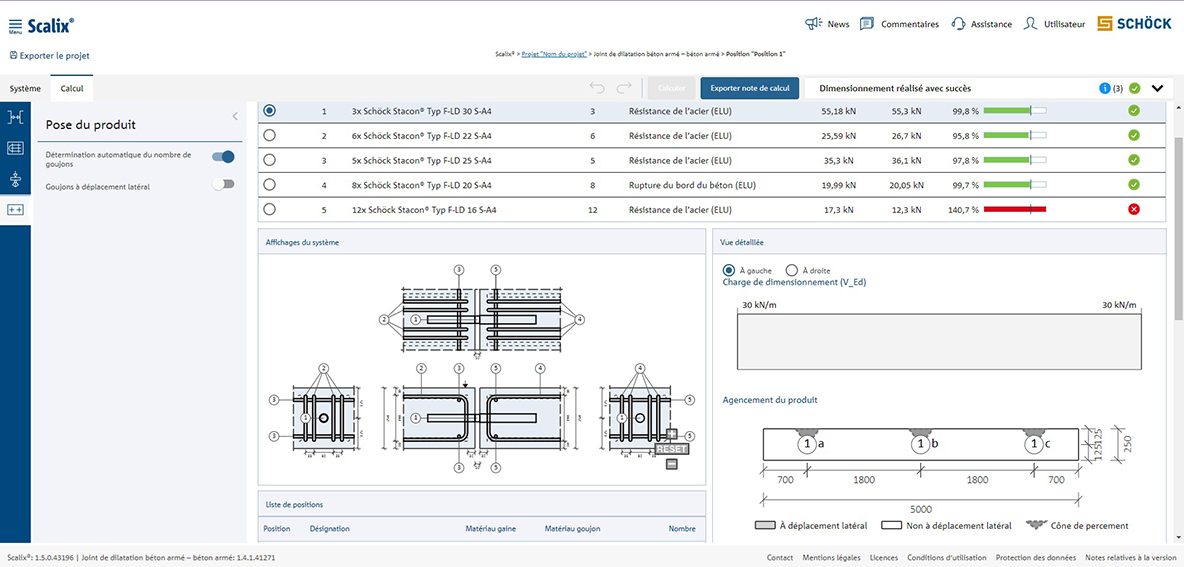Click green check icon for F-LD 25 row
1184x567 pixels.
click(x=1133, y=160)
